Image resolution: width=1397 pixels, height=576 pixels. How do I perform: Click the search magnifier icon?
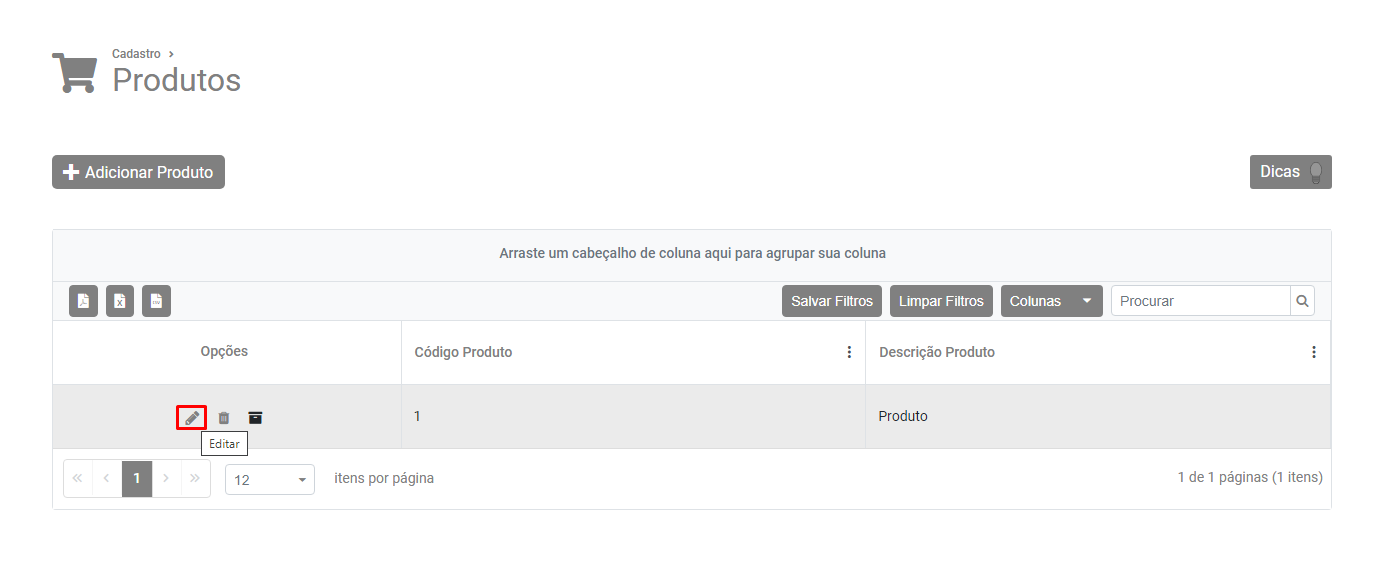coord(1302,301)
